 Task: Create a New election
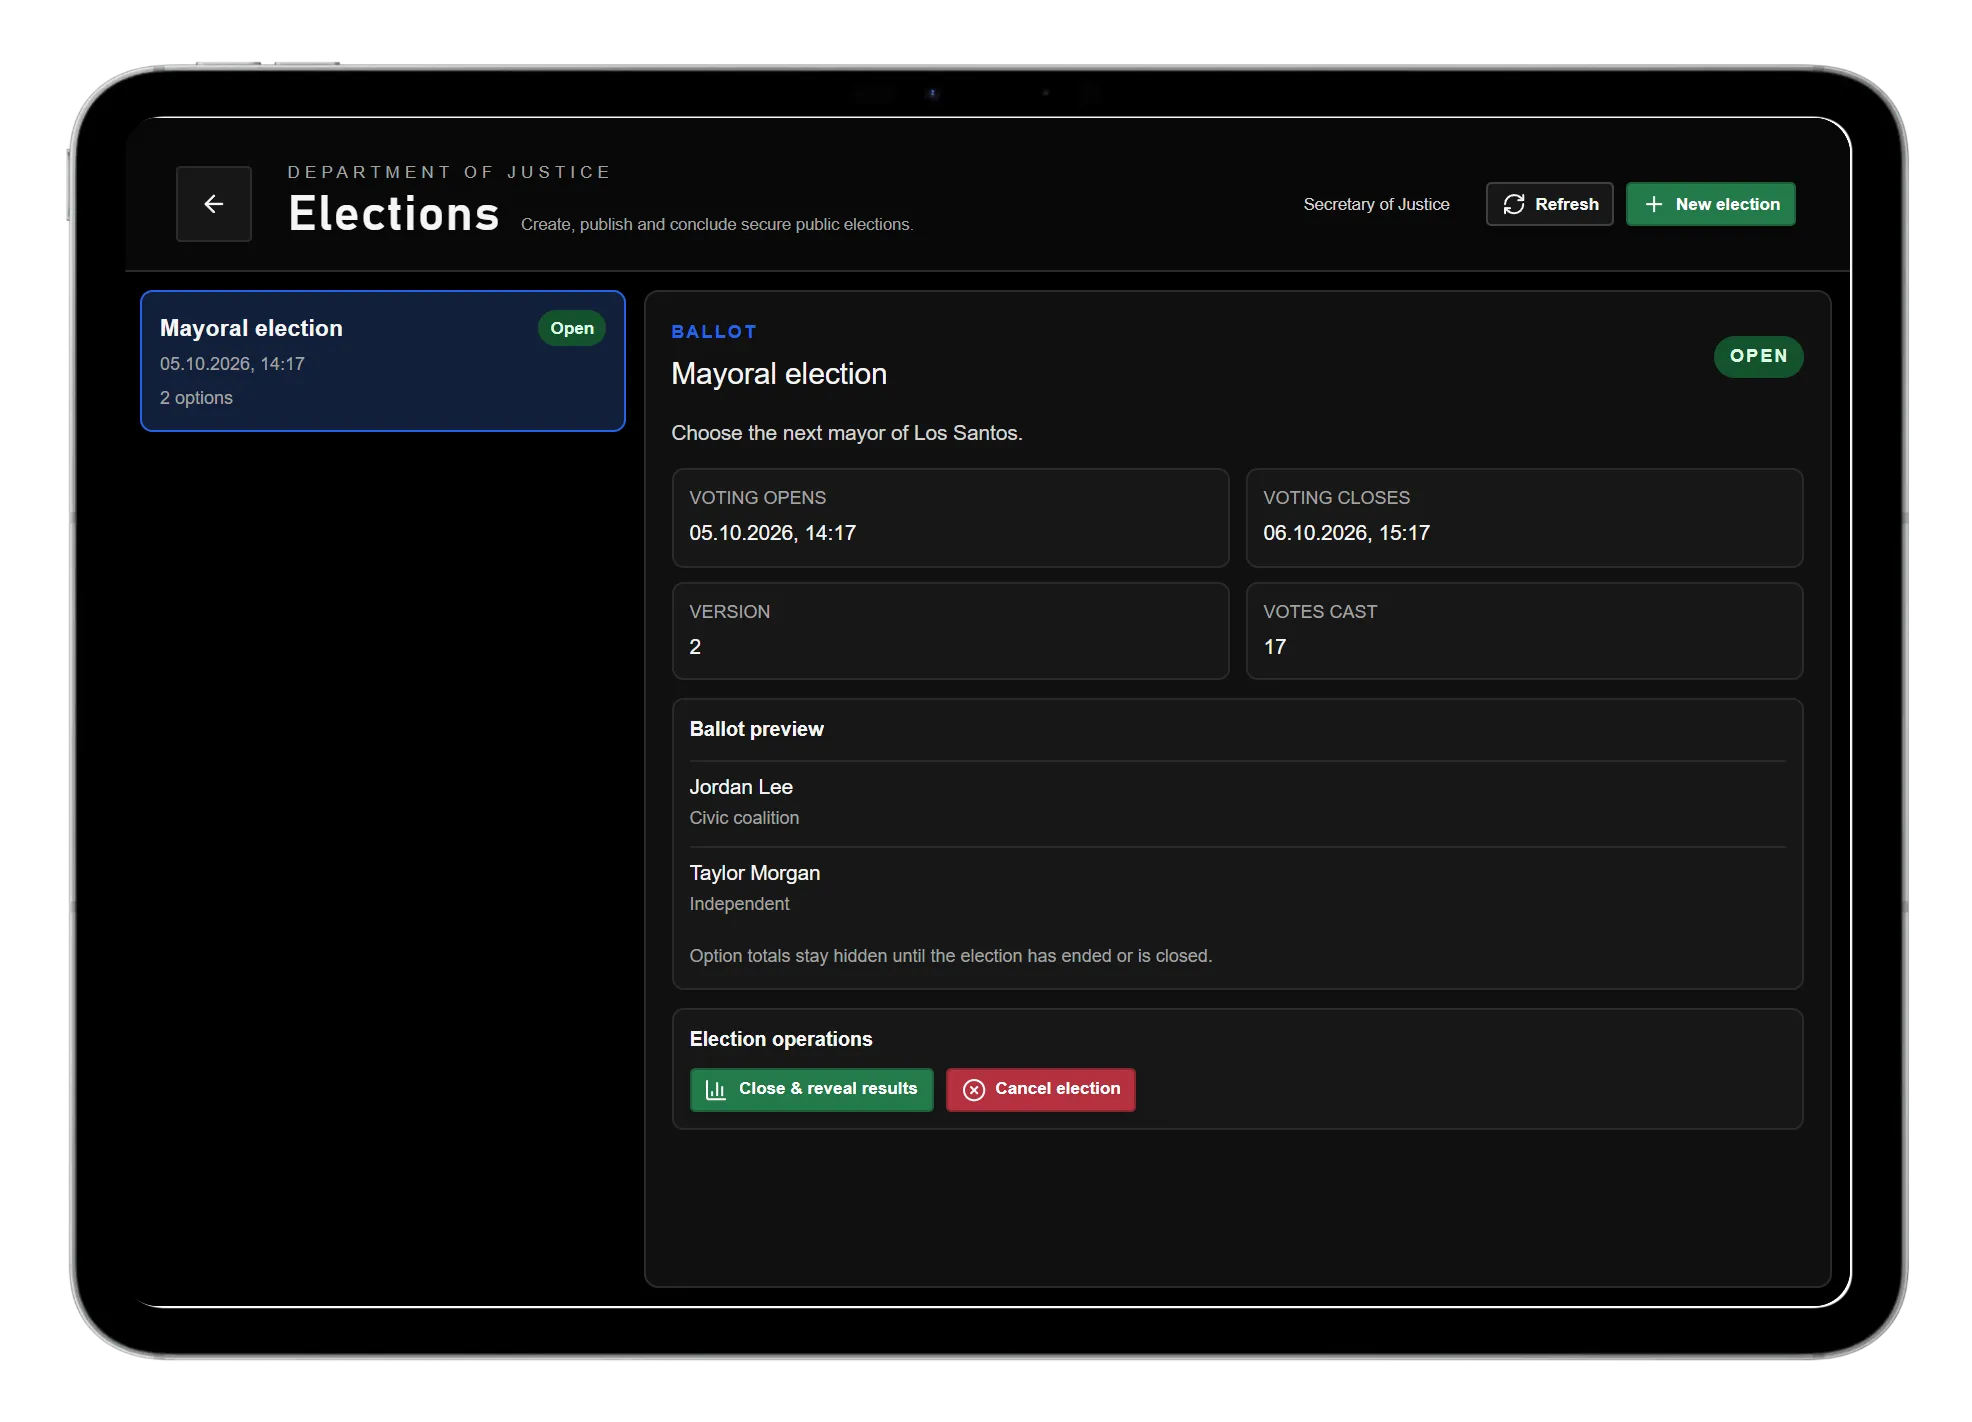[1710, 204]
